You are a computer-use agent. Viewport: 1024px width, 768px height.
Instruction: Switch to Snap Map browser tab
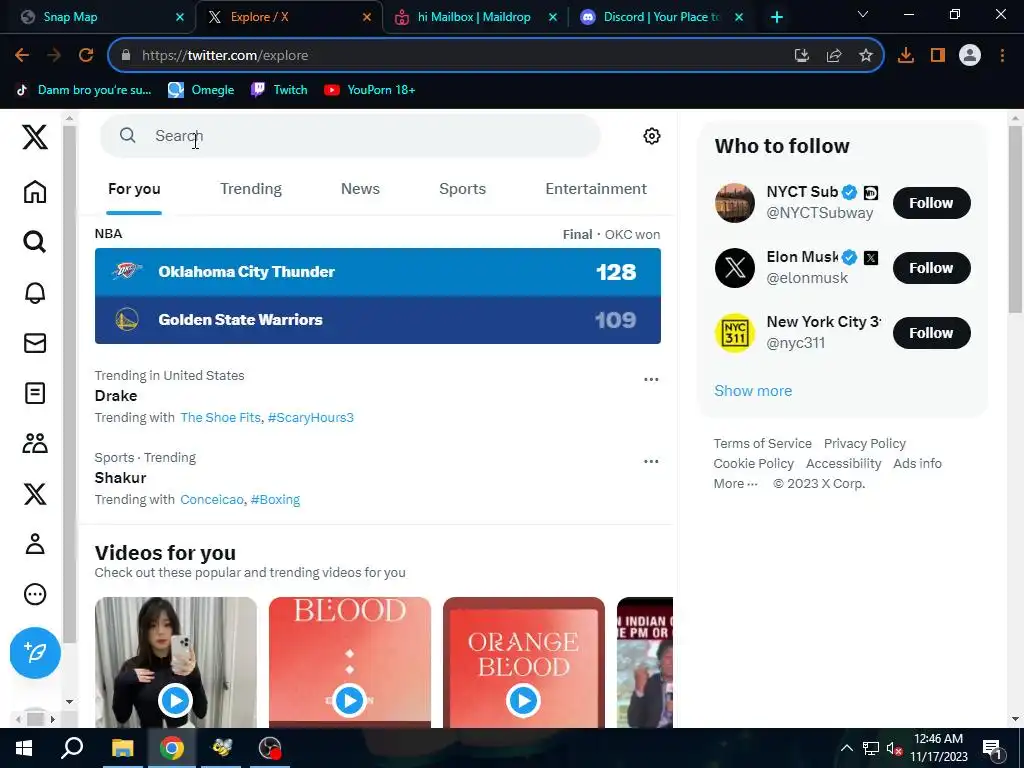98,17
